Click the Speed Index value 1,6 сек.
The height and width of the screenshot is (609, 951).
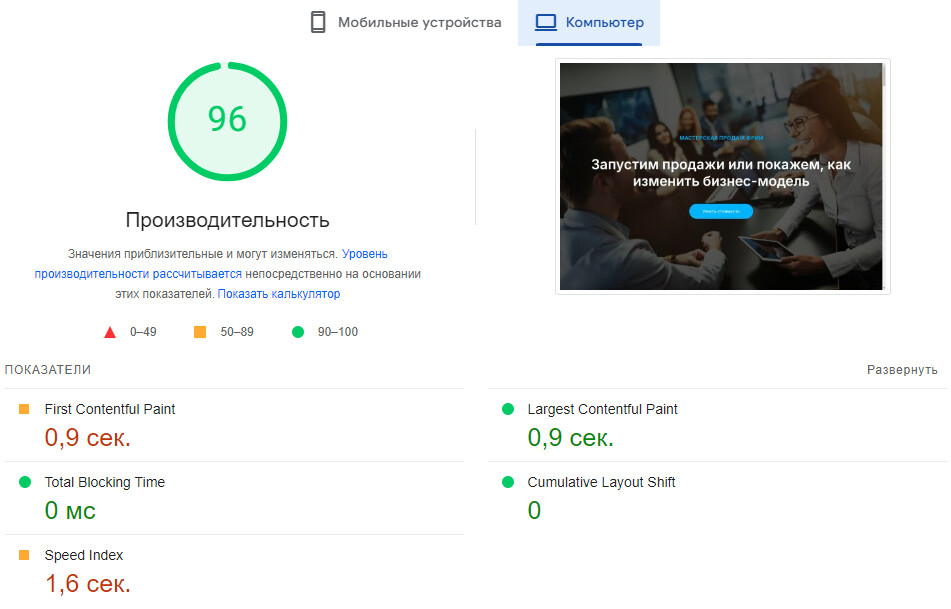coord(88,584)
